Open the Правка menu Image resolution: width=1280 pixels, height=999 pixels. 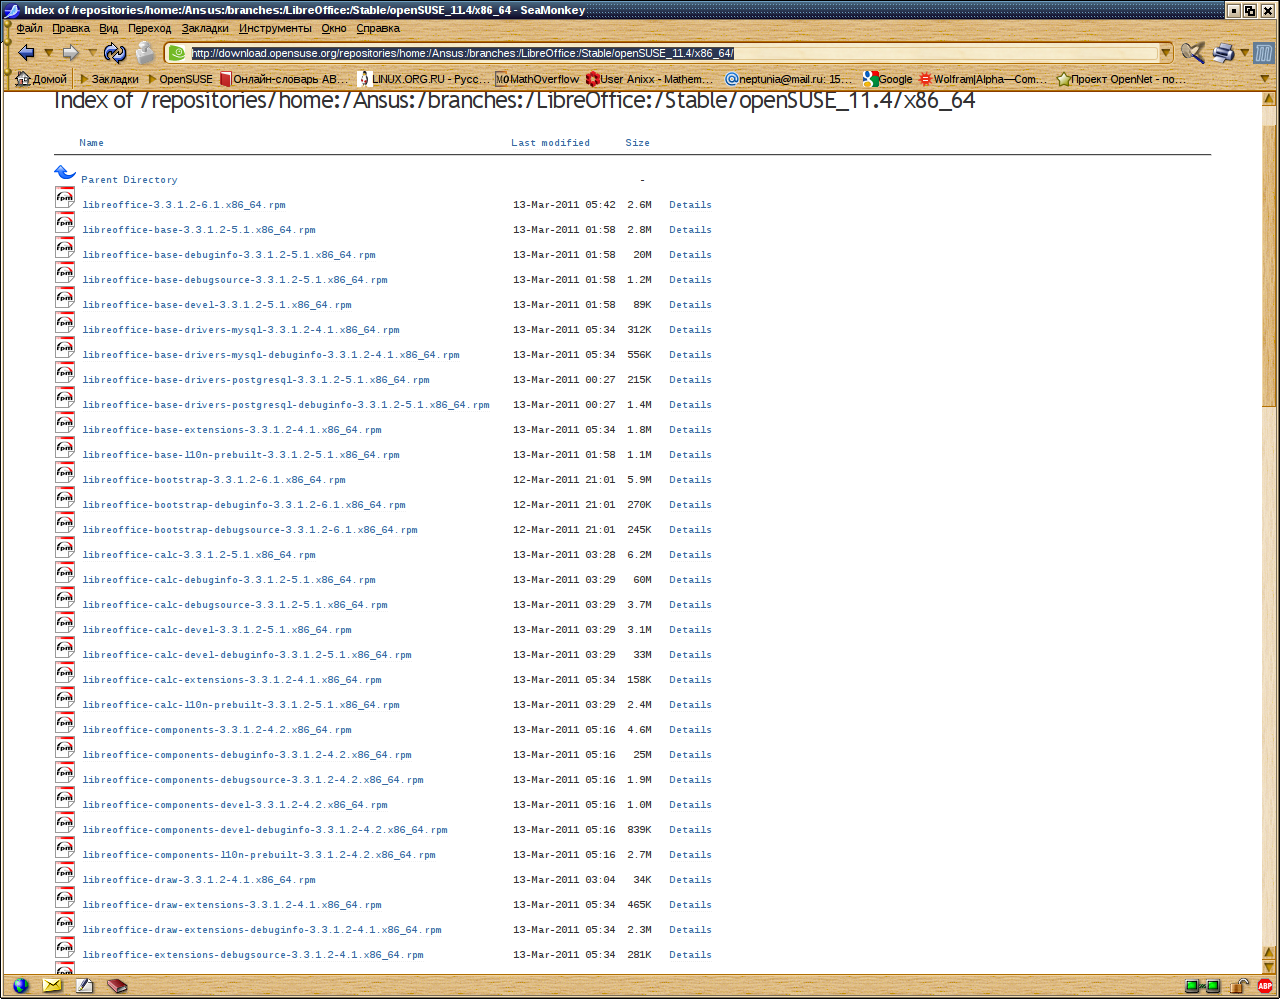point(71,28)
